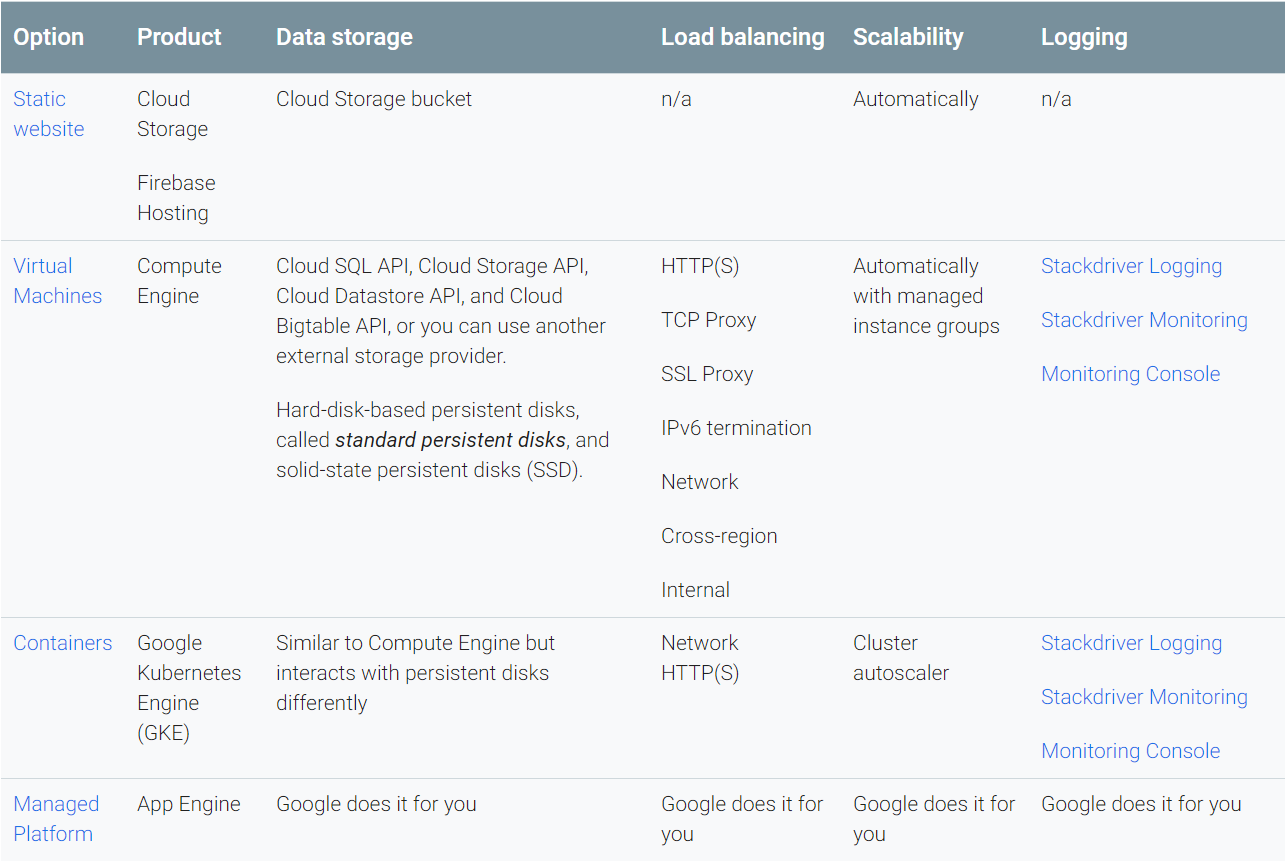The height and width of the screenshot is (865, 1285).
Task: Click the Virtual Machines option link
Action: (x=57, y=281)
